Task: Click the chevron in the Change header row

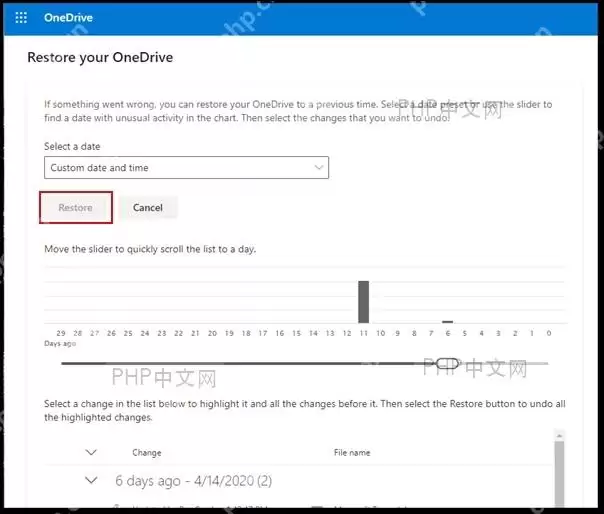Action: pyautogui.click(x=91, y=452)
